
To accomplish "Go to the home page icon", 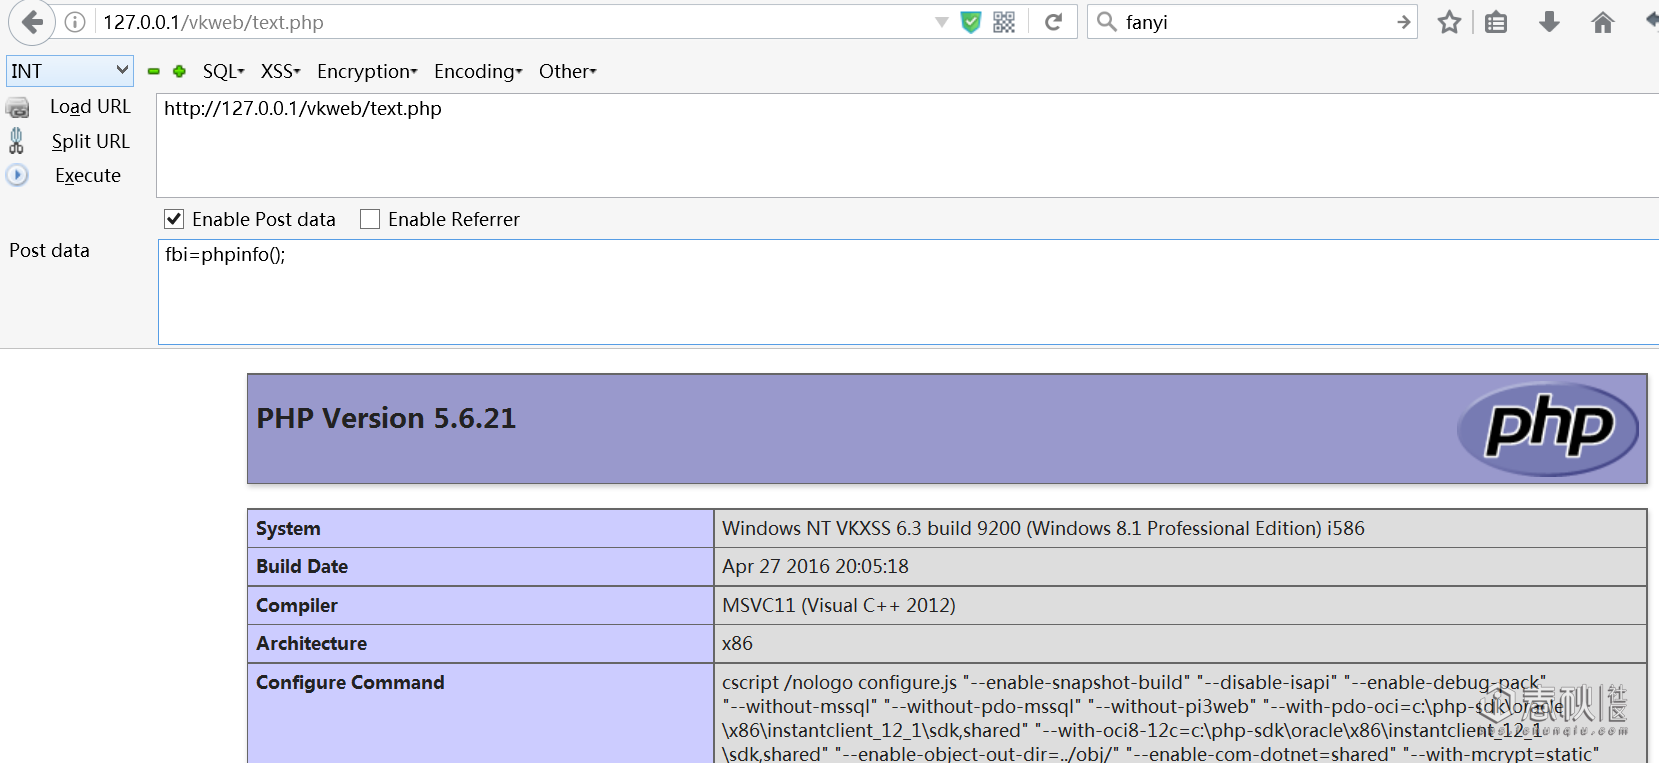I will 1602,22.
